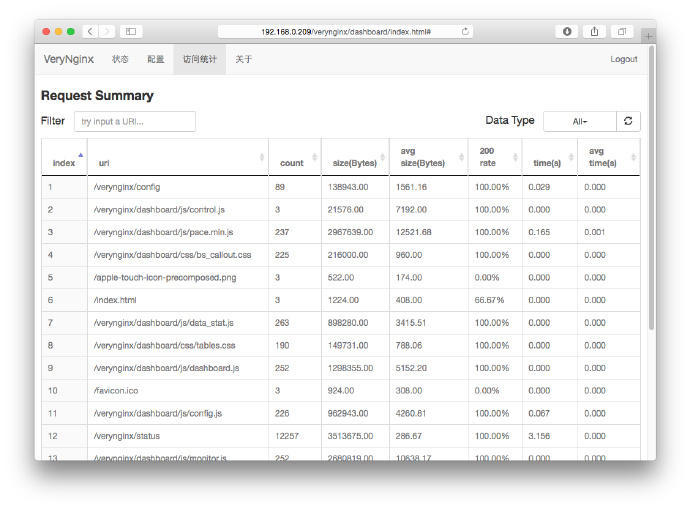The height and width of the screenshot is (509, 690).
Task: Toggle the Safari sidebar button
Action: coord(131,32)
